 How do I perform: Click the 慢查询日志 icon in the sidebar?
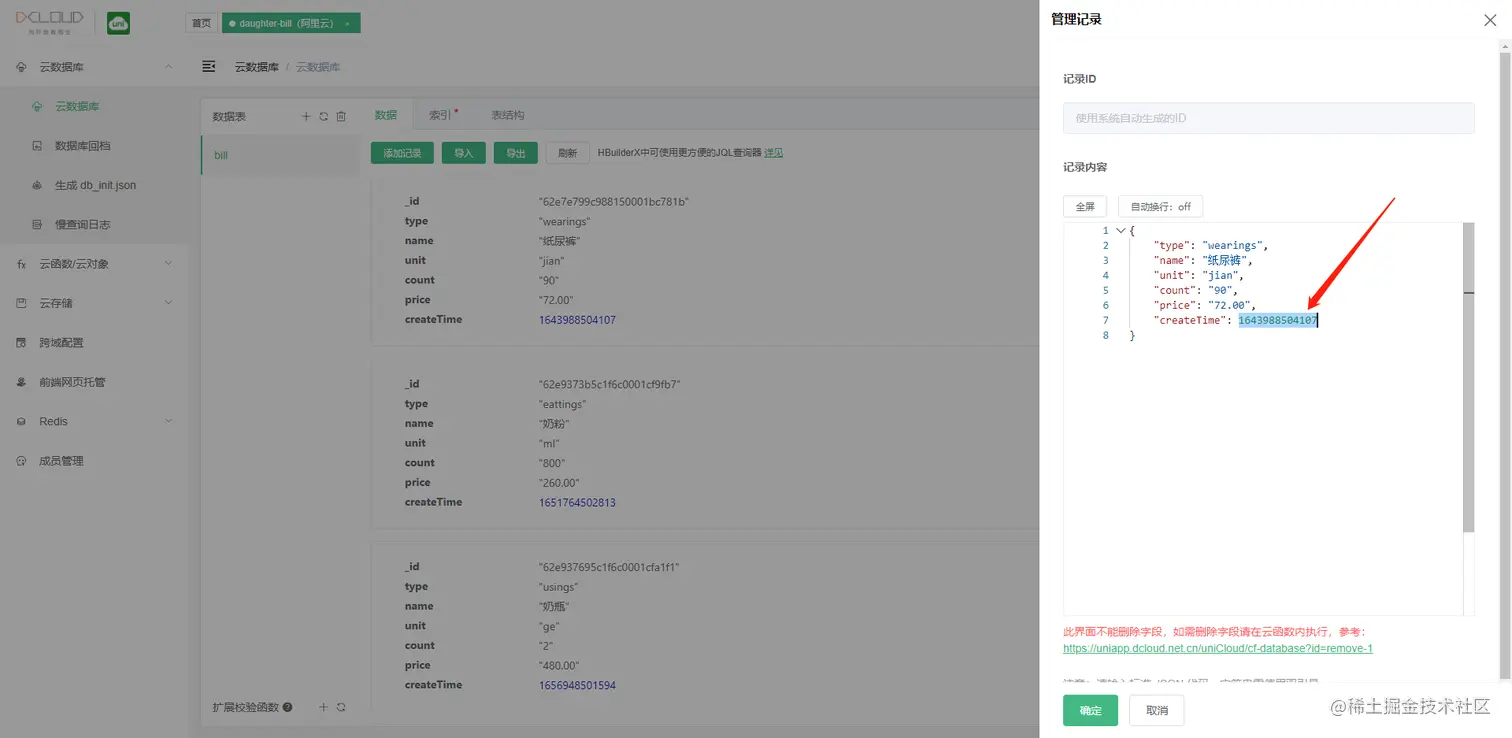[x=37, y=225]
